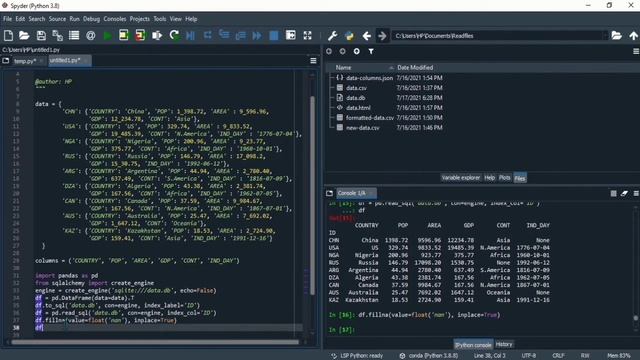Go to next cursor position arrow
This screenshot has width=640, height=360.
click(382, 36)
